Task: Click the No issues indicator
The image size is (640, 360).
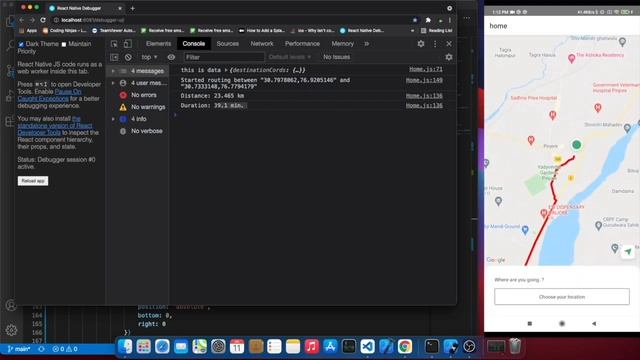Action: tap(336, 57)
